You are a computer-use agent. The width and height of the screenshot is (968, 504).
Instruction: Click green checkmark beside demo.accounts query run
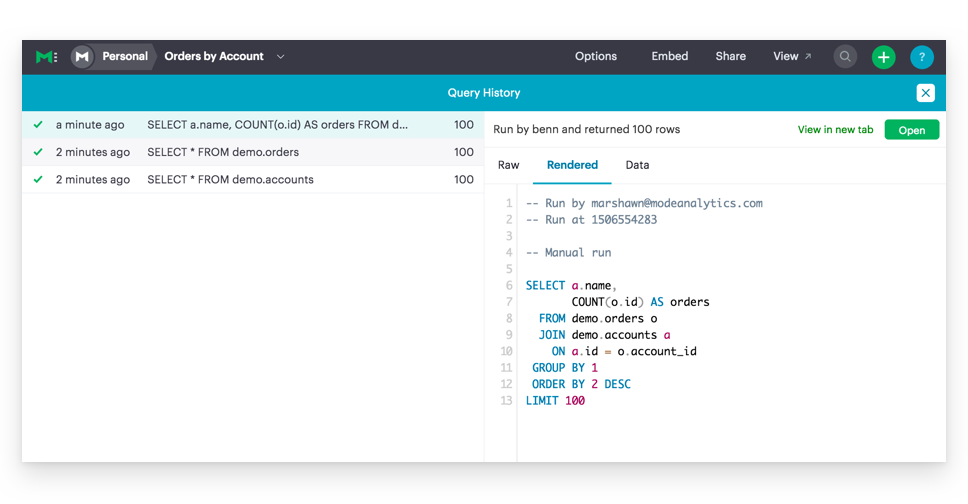(38, 179)
